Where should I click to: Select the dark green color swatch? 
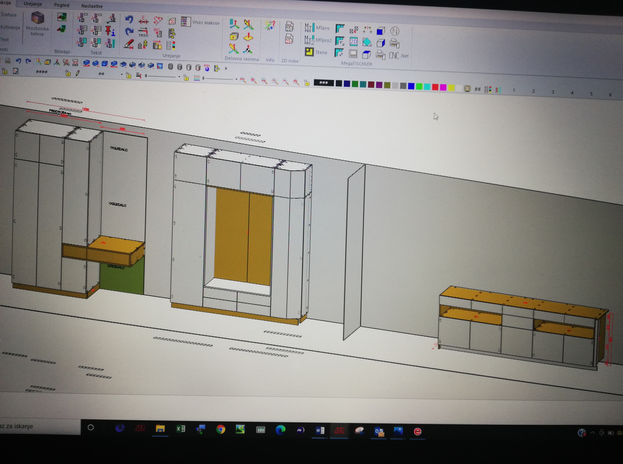pos(355,84)
